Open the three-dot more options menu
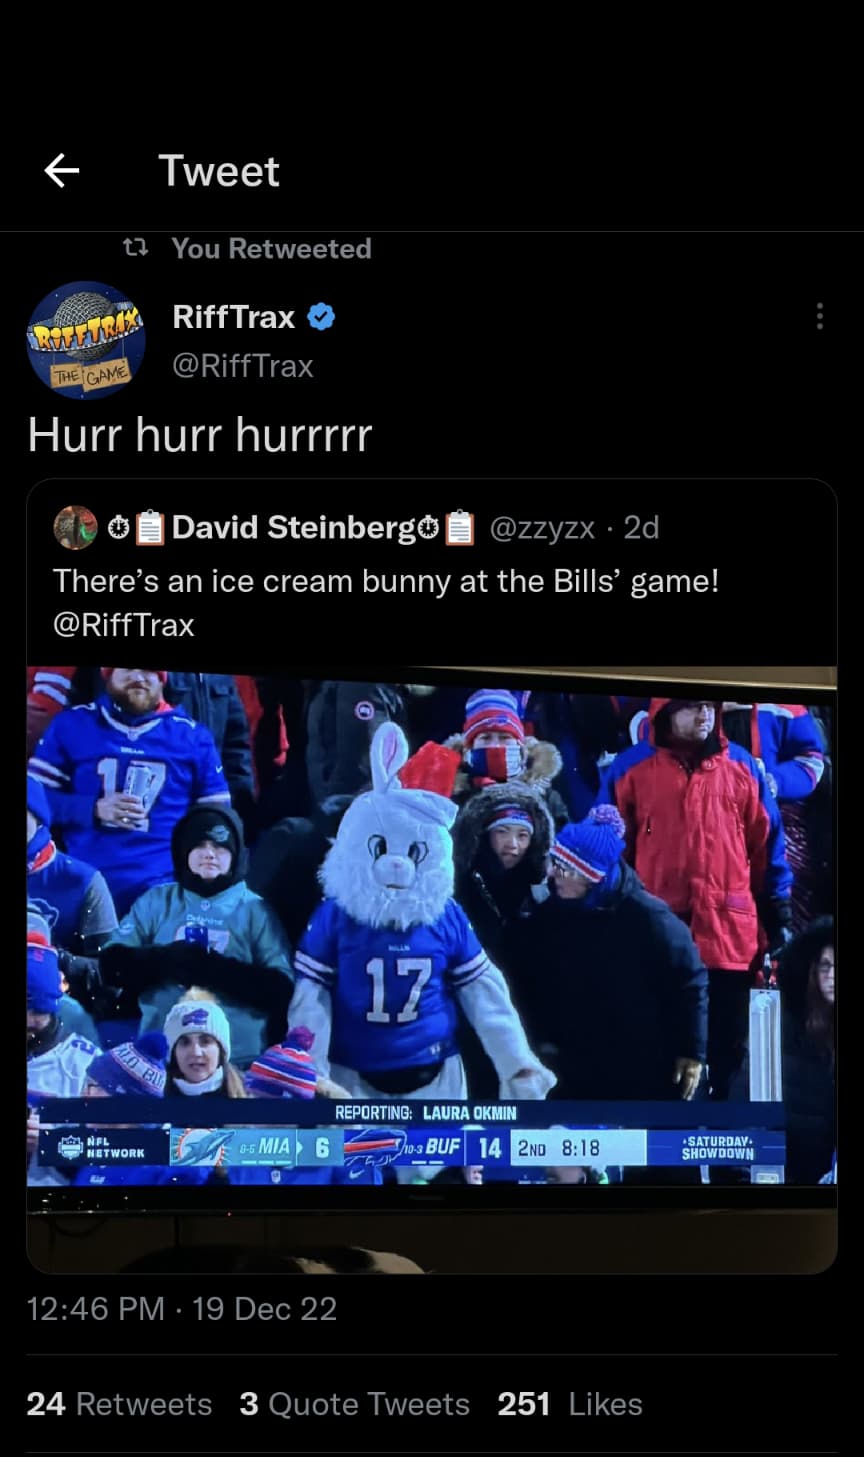The image size is (864, 1457). point(819,316)
